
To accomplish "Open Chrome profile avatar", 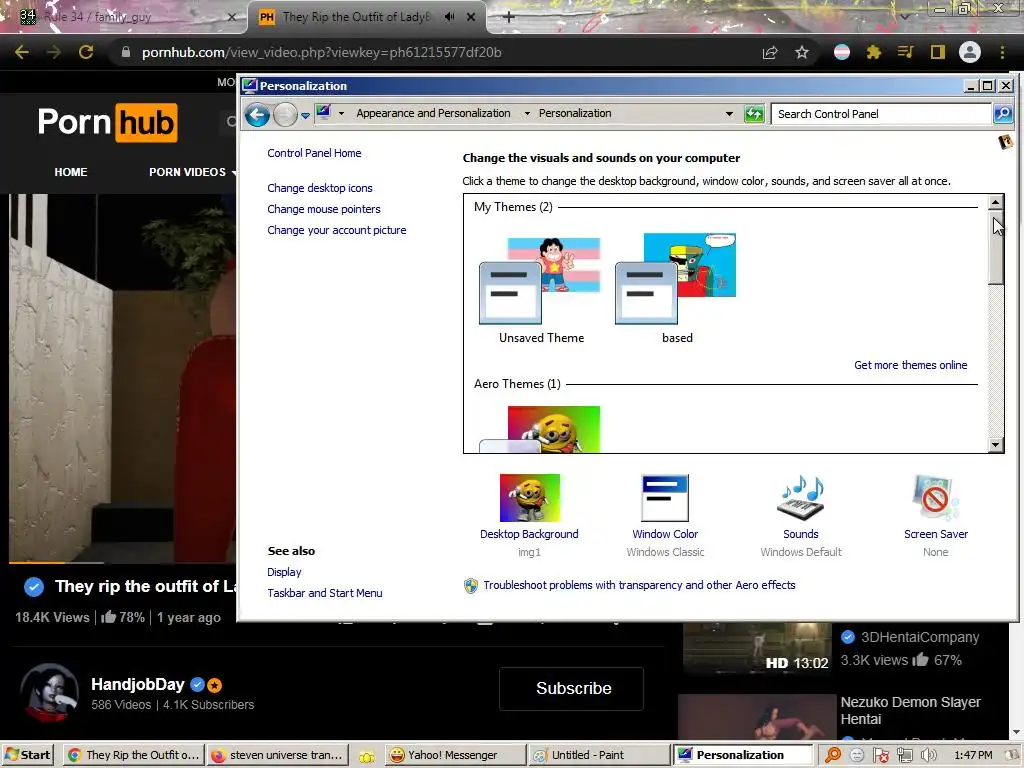I will point(970,52).
